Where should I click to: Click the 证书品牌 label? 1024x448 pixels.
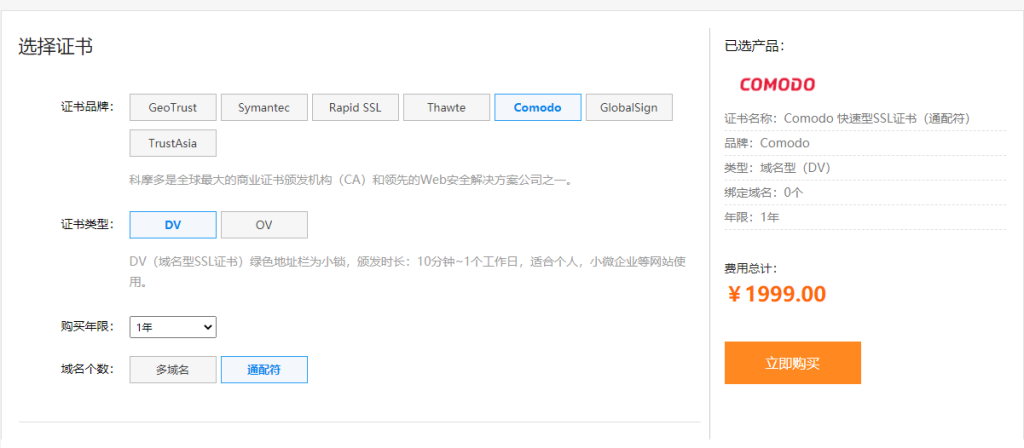pos(88,107)
